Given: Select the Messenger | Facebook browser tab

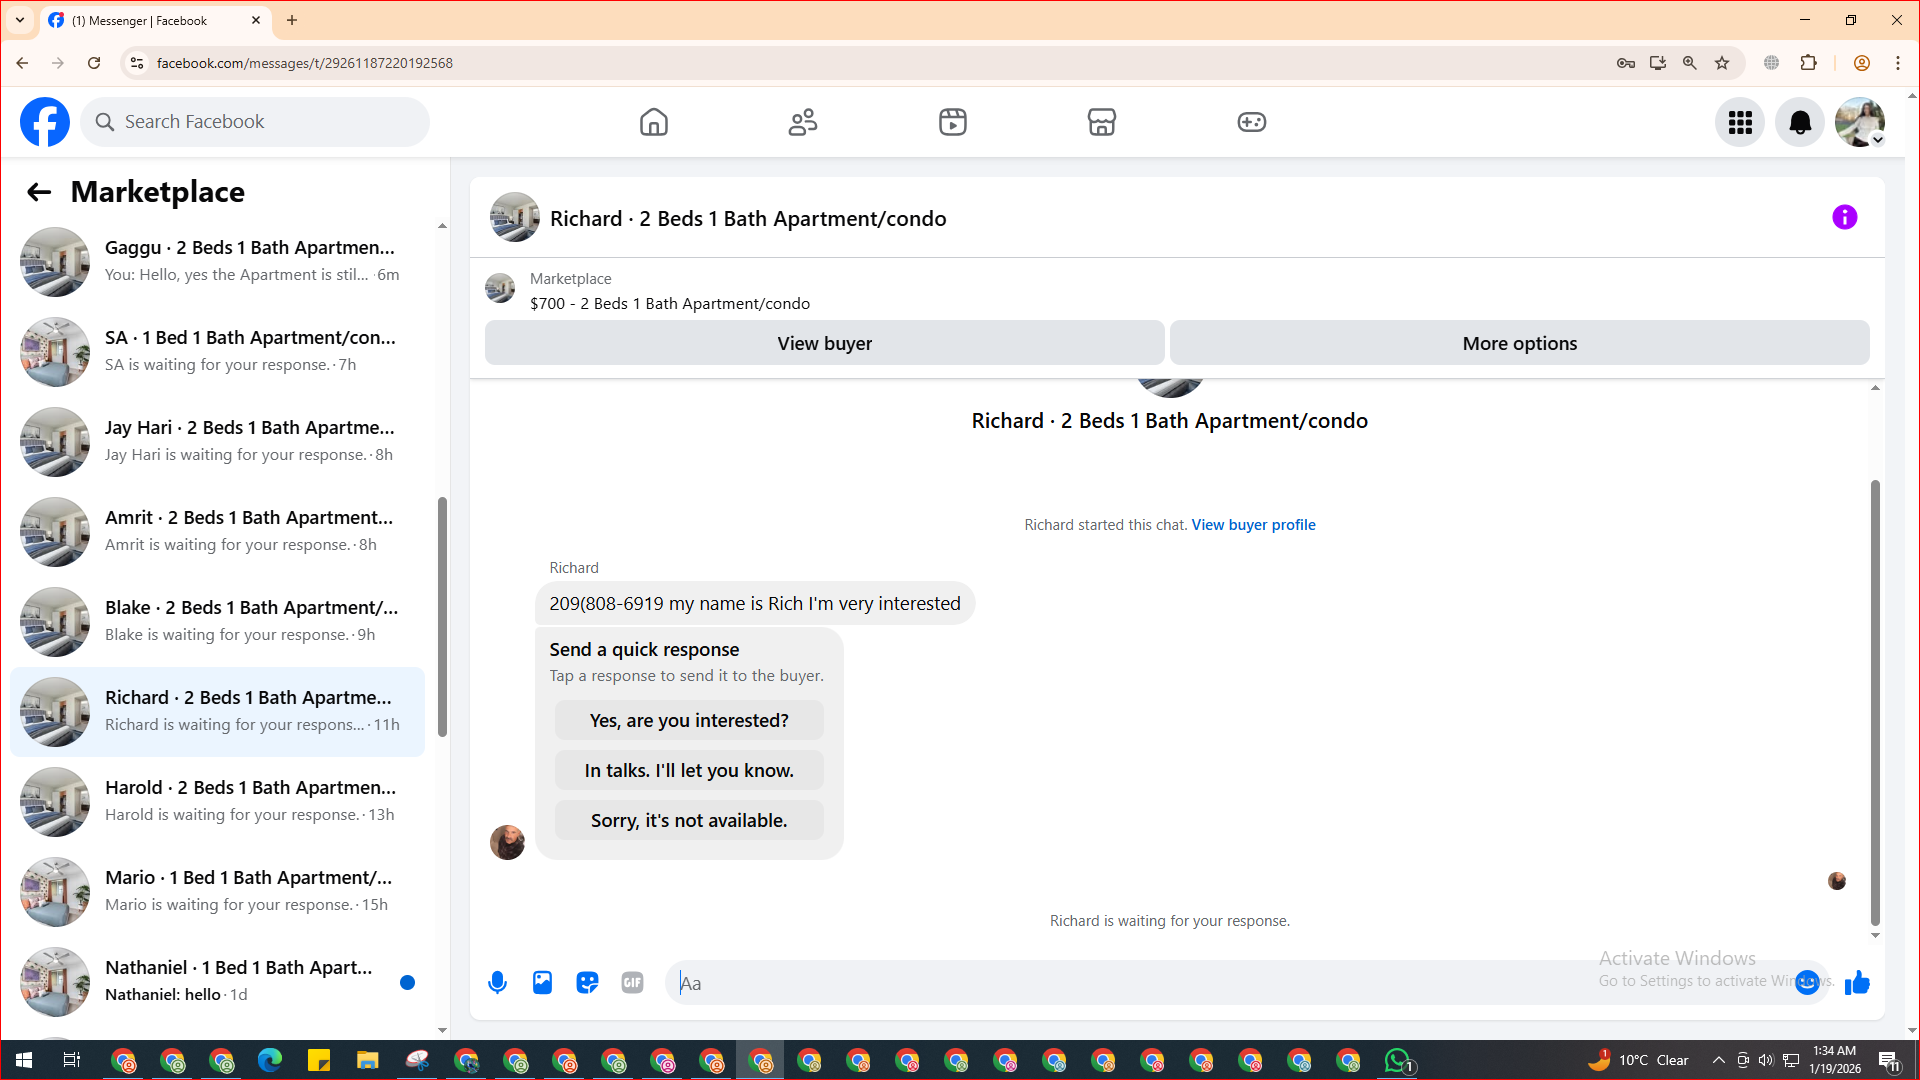Looking at the screenshot, I should click(155, 20).
